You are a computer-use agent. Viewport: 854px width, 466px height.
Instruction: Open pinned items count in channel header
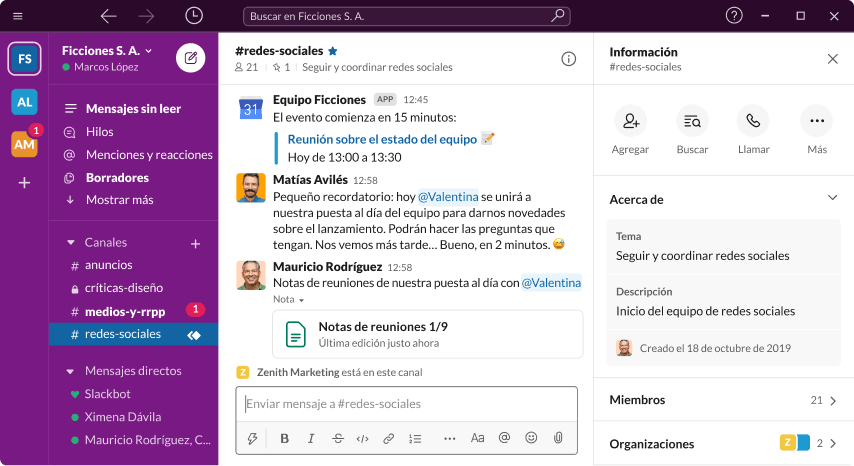pos(282,67)
